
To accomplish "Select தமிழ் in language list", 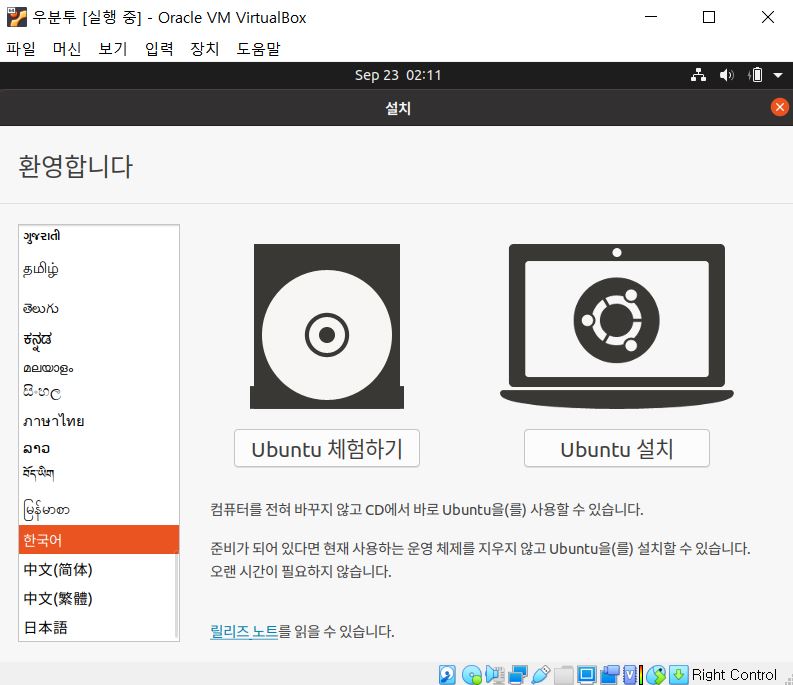I will (x=97, y=270).
